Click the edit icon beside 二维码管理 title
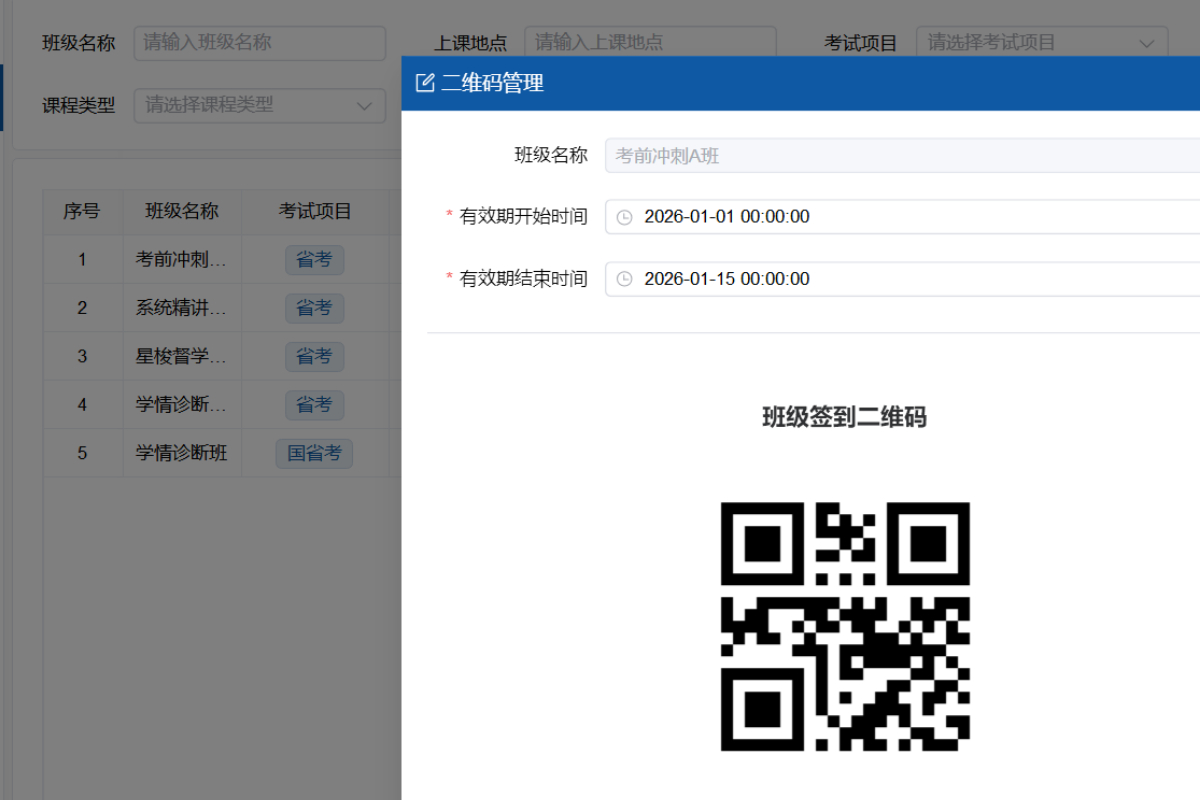Screen dimensions: 1200x800 coord(425,83)
